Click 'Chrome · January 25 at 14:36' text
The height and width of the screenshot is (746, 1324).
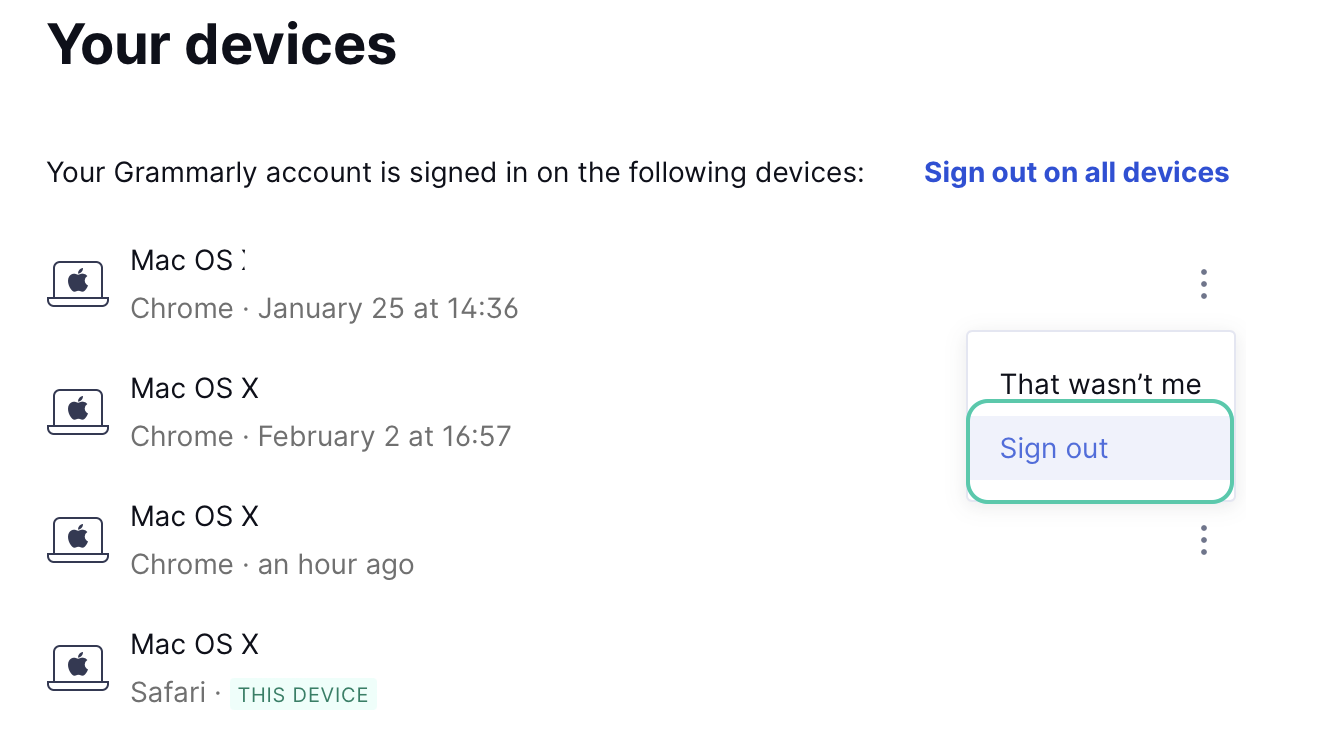tap(324, 308)
